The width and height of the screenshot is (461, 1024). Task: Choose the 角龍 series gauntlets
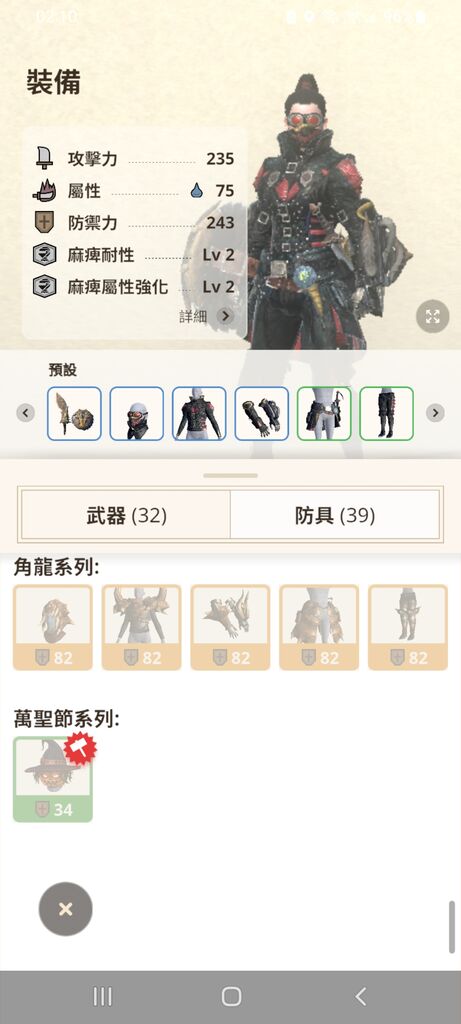(x=230, y=628)
